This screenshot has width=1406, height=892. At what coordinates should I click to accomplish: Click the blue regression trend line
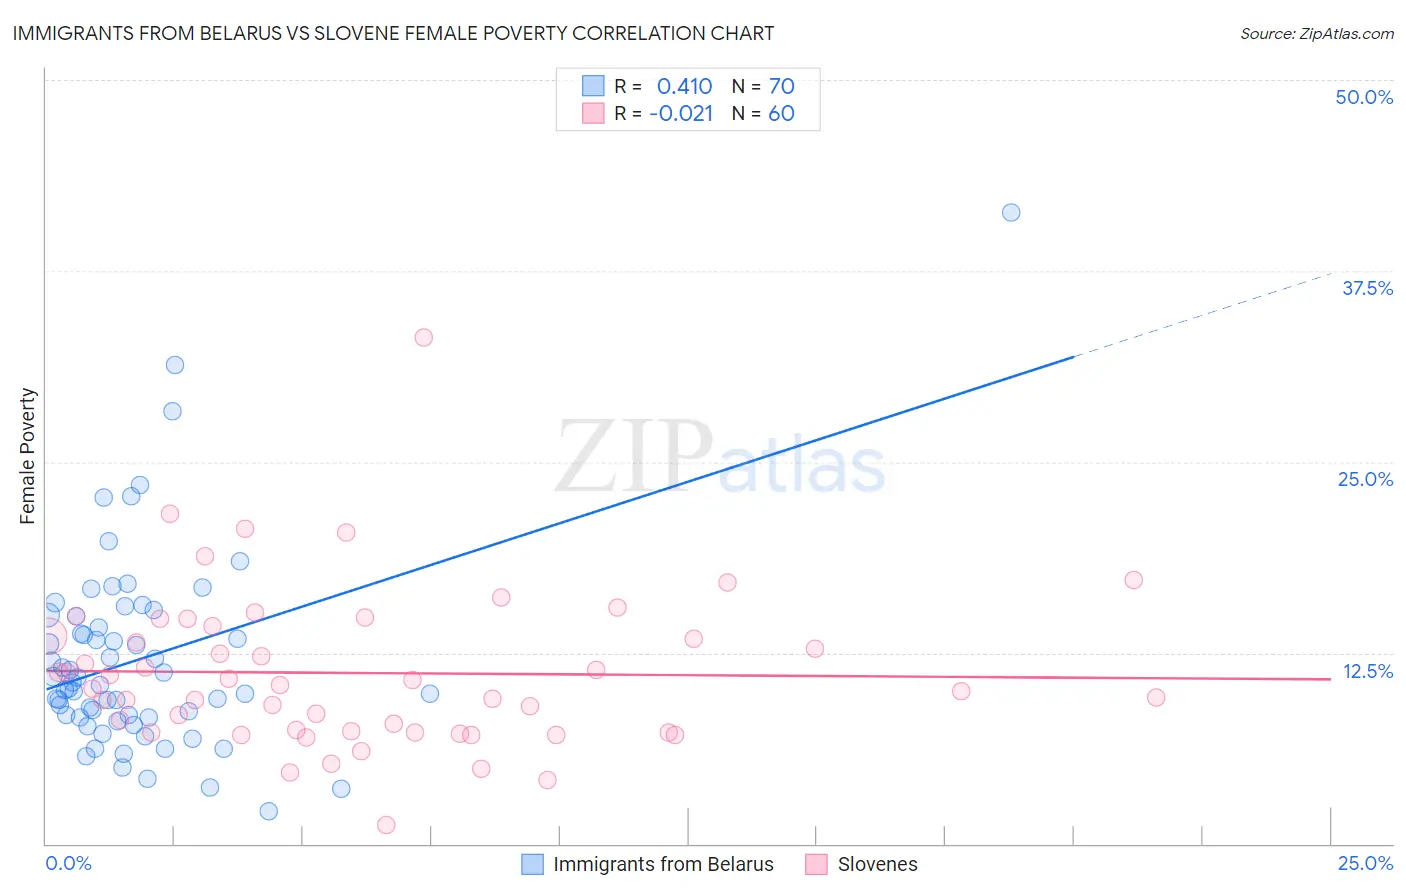click(x=560, y=522)
